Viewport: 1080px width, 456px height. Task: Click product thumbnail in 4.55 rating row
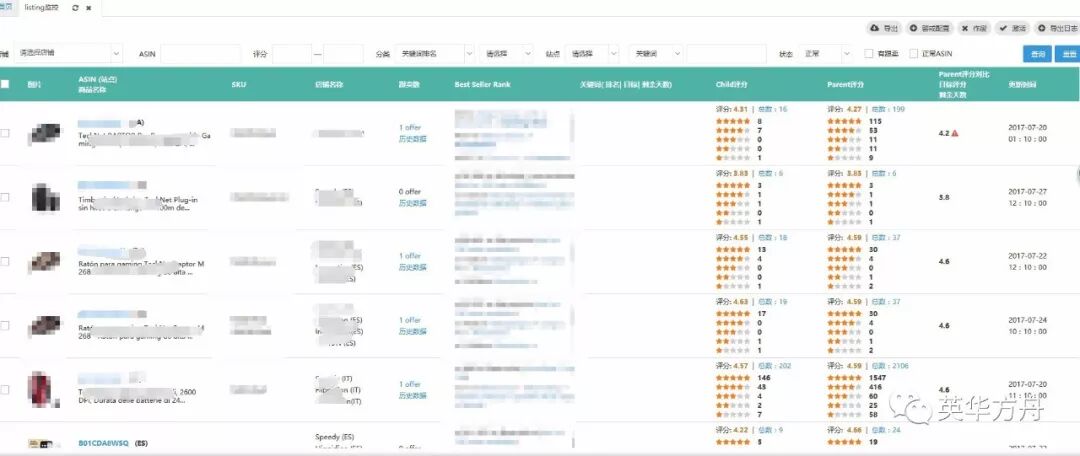(45, 262)
